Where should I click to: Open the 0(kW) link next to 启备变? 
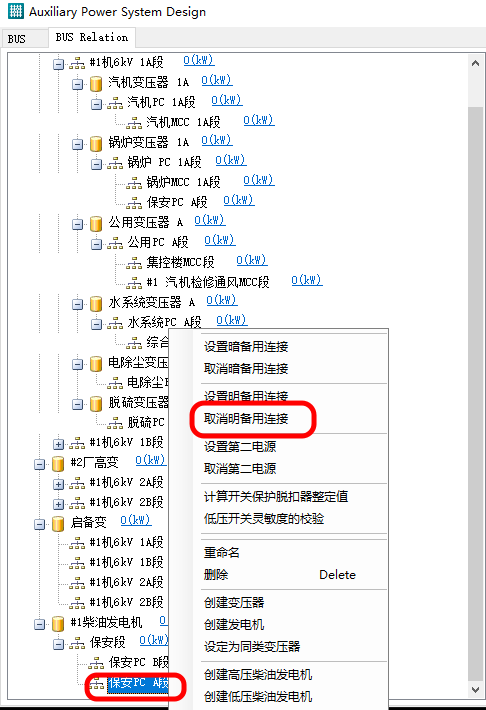(x=136, y=520)
